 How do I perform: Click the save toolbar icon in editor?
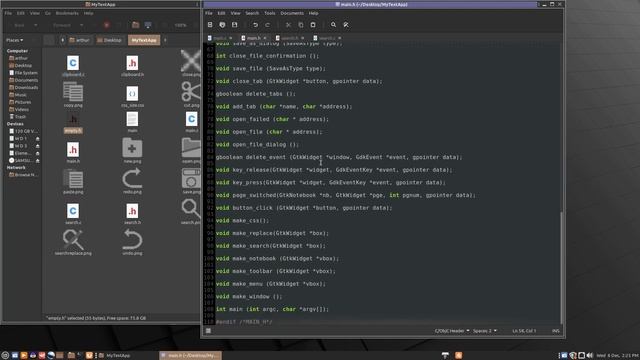click(x=234, y=25)
